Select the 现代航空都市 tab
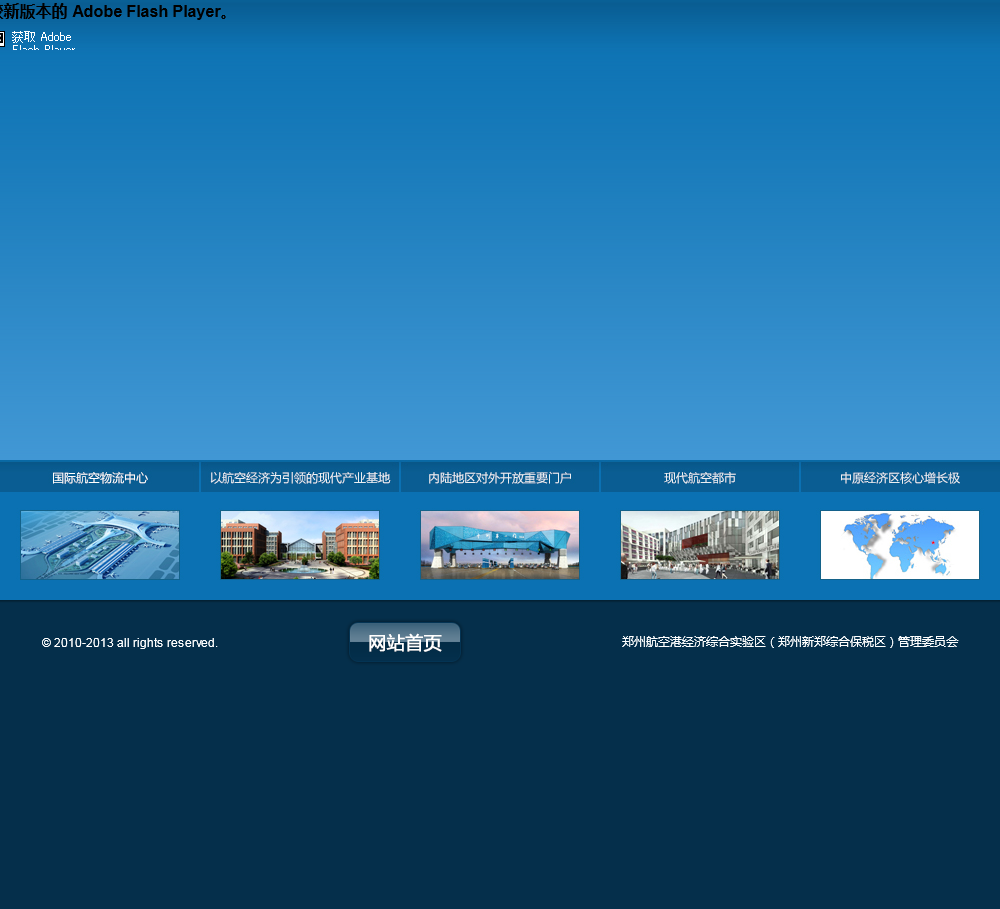Viewport: 1000px width, 909px height. (700, 478)
